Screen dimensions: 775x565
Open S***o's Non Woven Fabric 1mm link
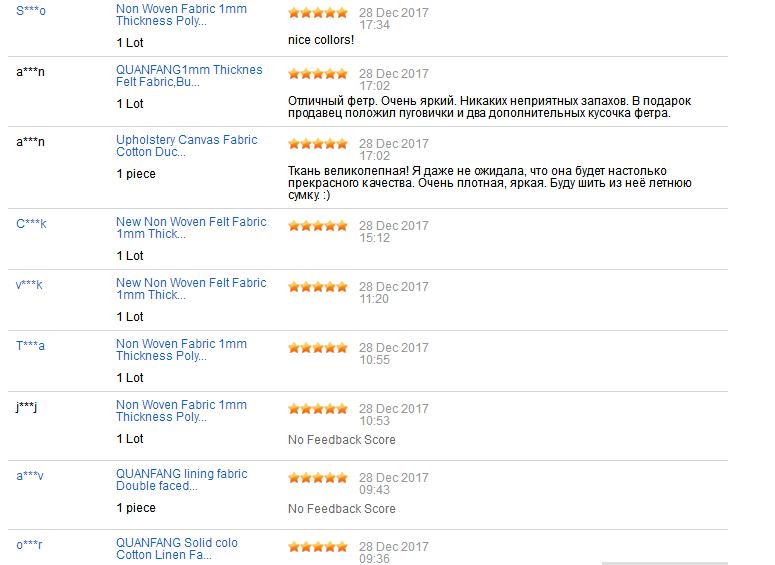point(181,15)
